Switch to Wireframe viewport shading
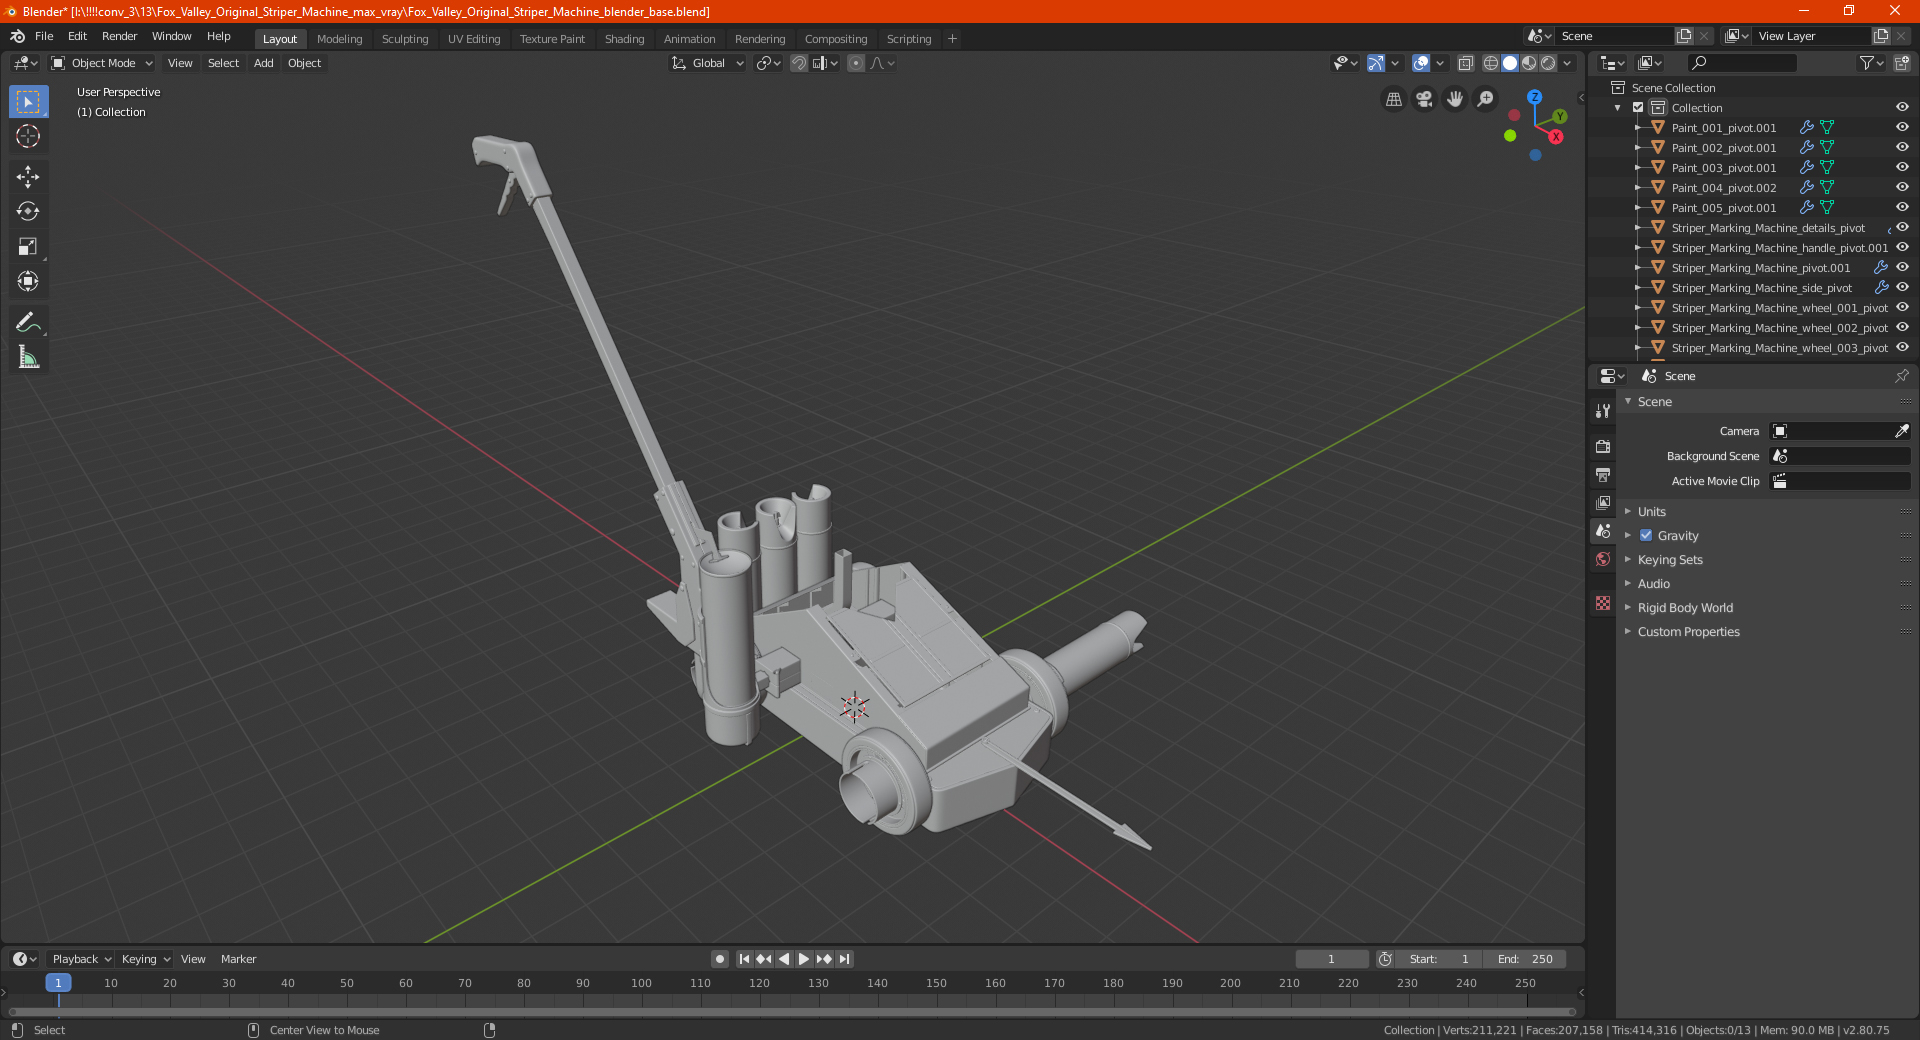Screen dimensions: 1920x1040 coord(1491,63)
